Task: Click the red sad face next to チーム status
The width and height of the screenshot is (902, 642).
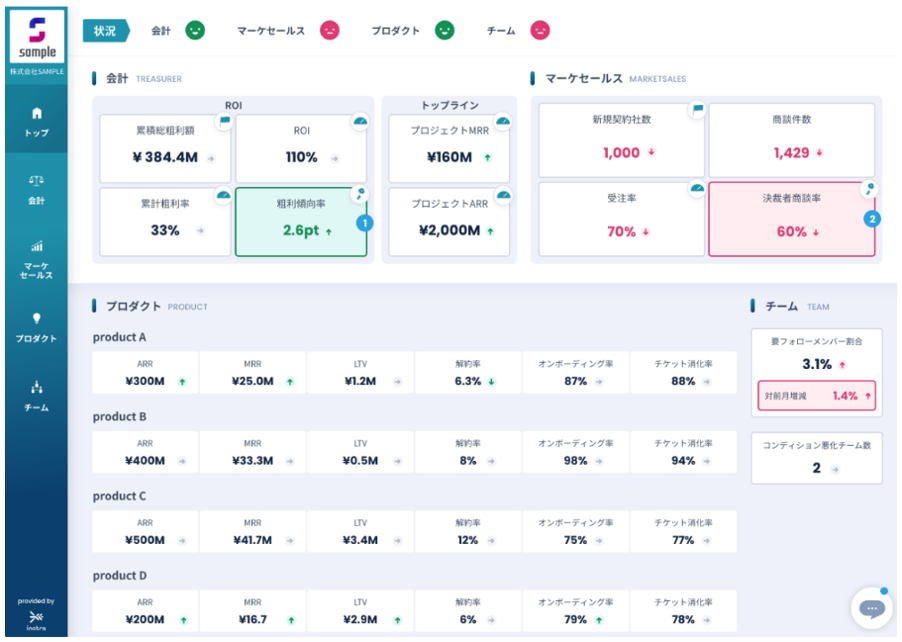Action: click(x=540, y=30)
